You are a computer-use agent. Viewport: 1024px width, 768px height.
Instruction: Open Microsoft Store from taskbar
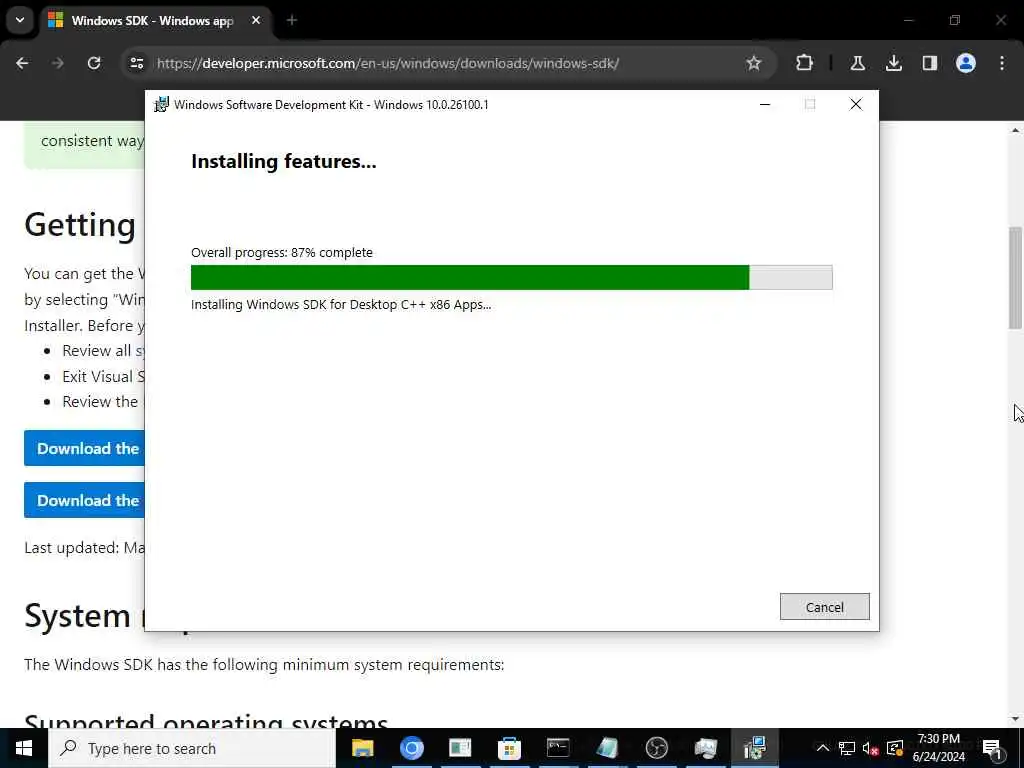(509, 748)
